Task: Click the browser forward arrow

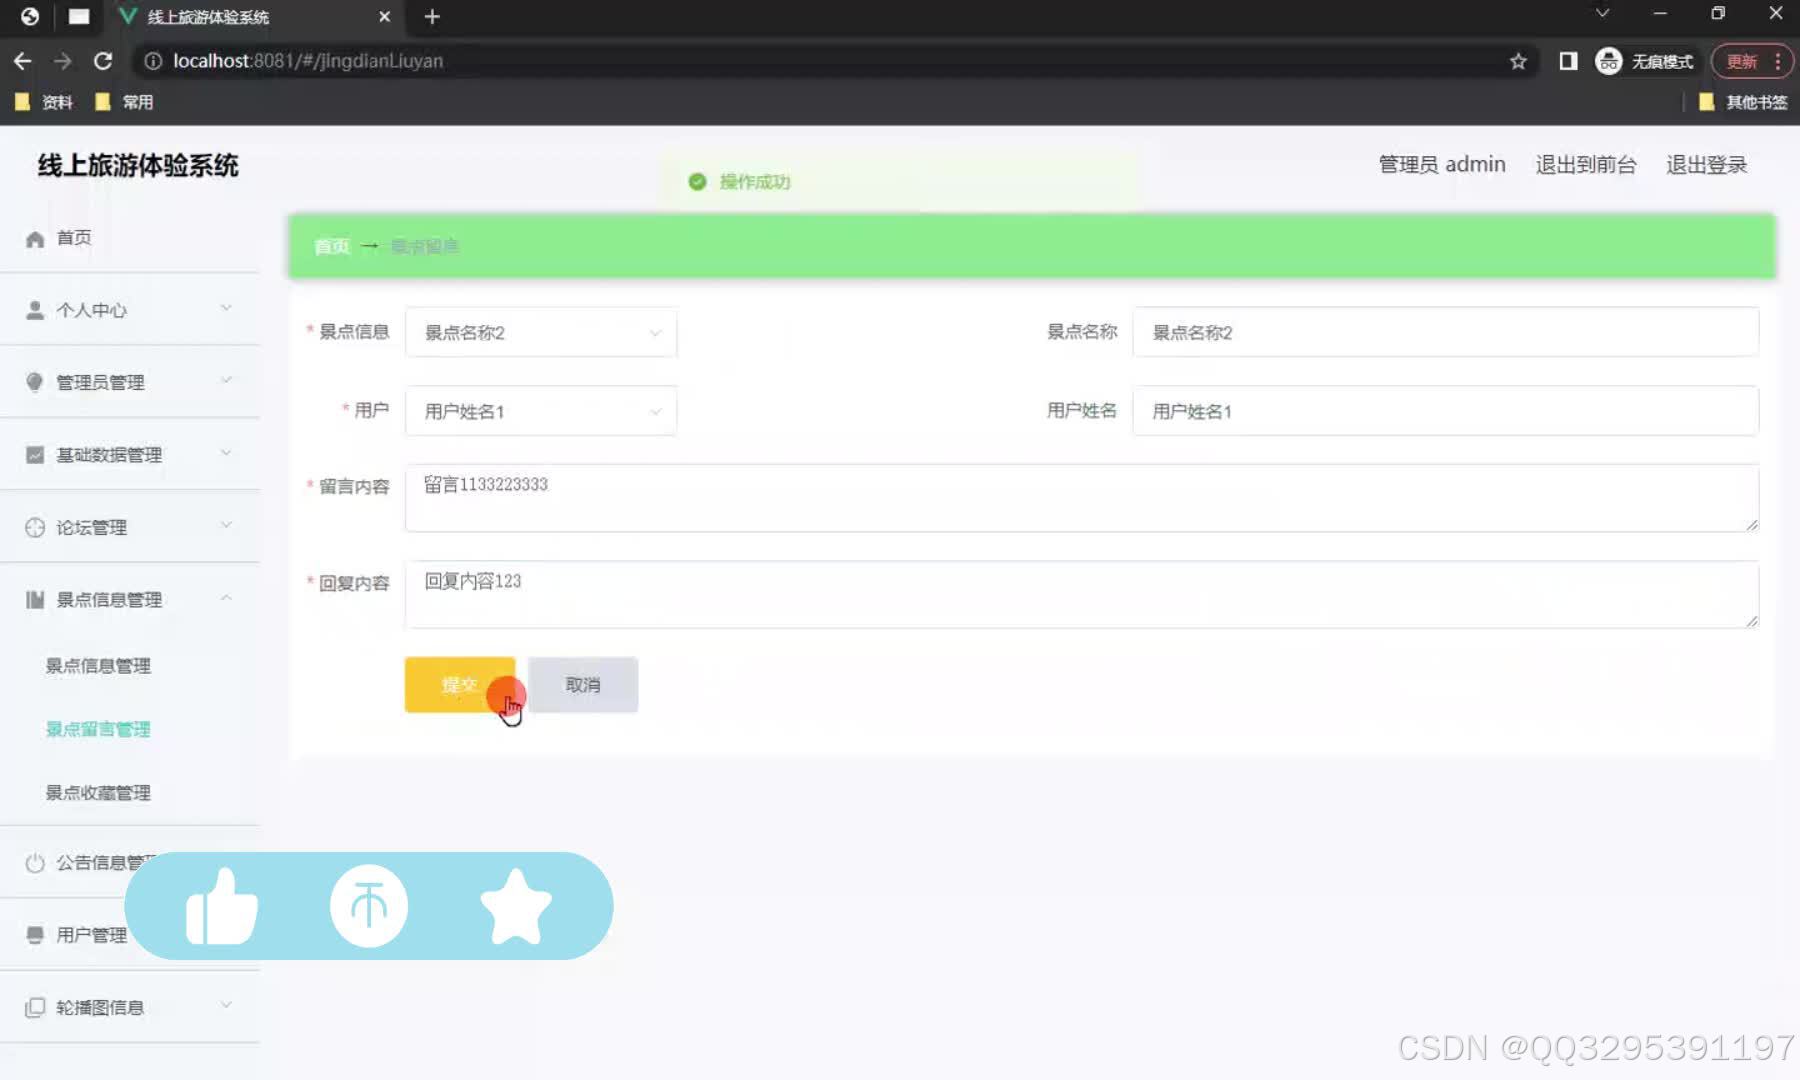Action: pos(63,61)
